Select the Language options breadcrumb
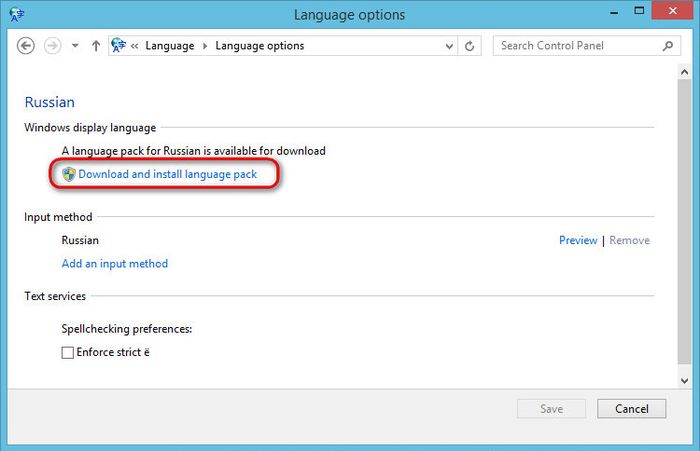The height and width of the screenshot is (451, 700). (260, 46)
